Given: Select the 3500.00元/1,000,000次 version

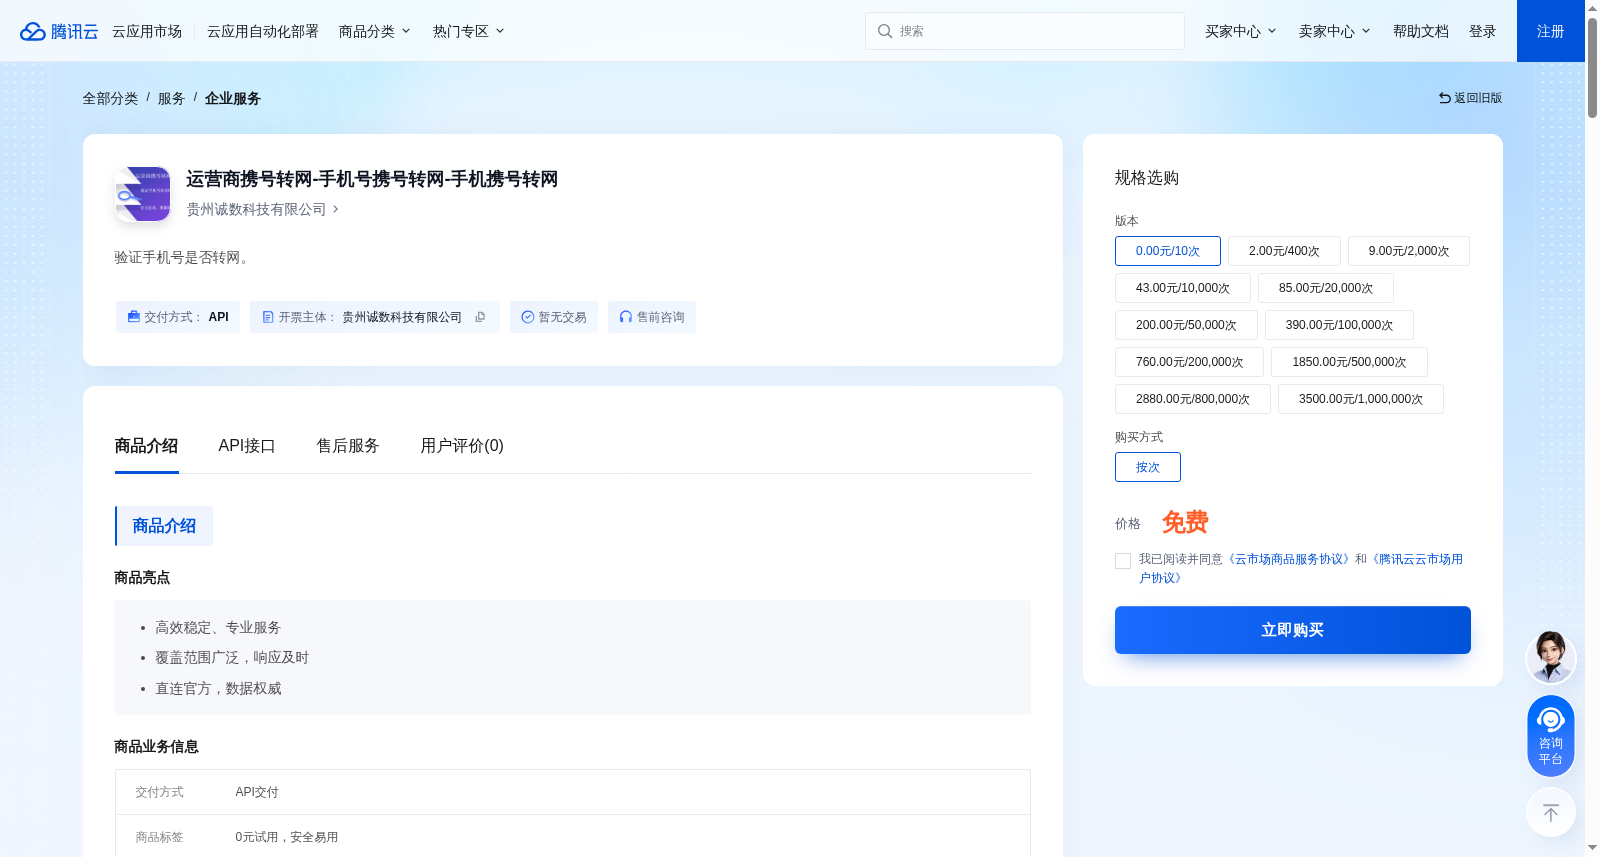Looking at the screenshot, I should 1361,399.
